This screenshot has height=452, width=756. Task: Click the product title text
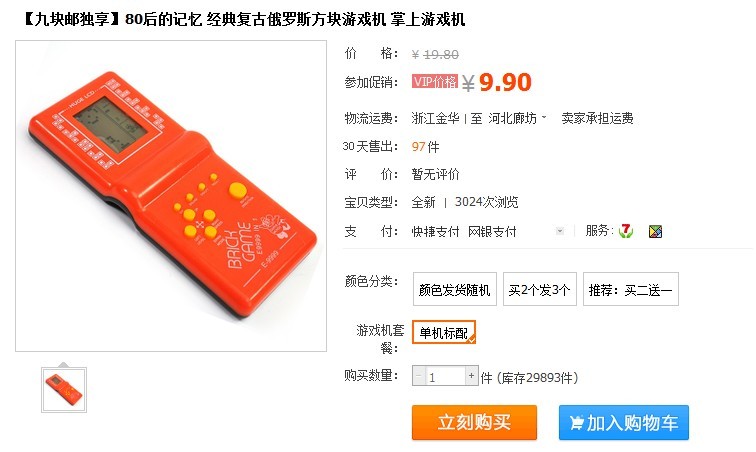click(x=243, y=19)
